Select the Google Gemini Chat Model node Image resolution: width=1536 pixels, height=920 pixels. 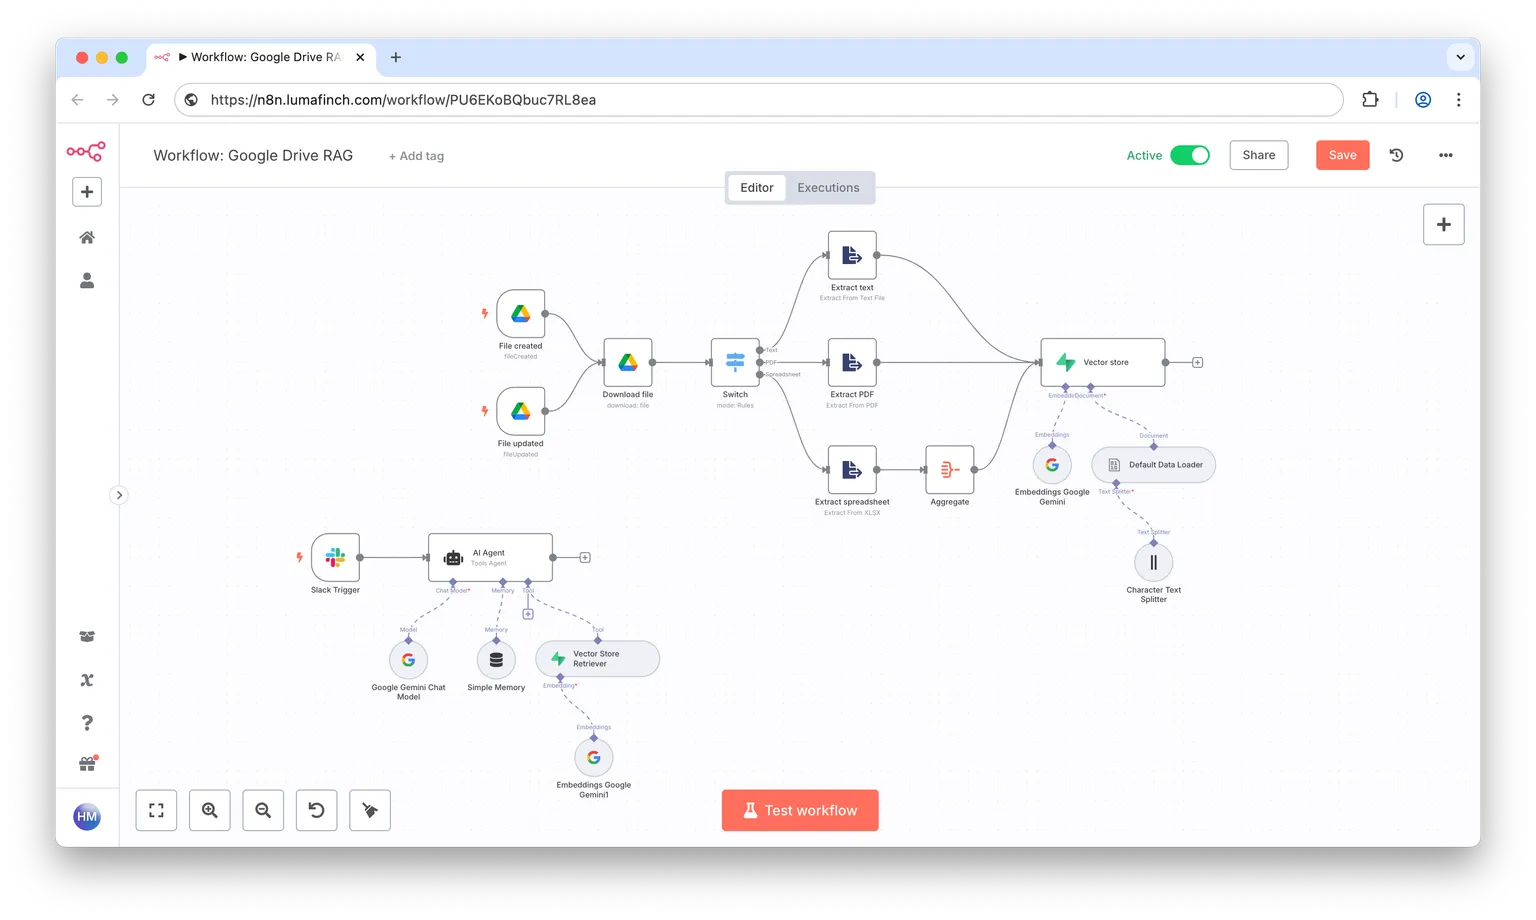pos(408,660)
